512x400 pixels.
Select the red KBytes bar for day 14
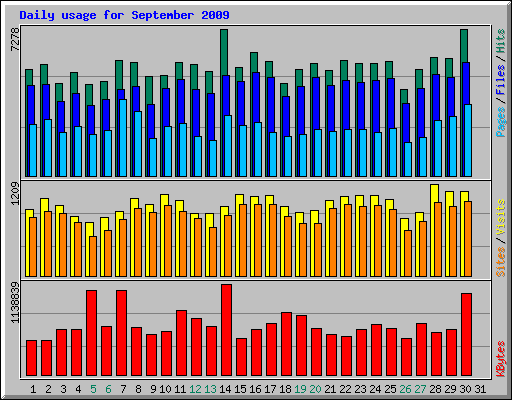pos(226,330)
